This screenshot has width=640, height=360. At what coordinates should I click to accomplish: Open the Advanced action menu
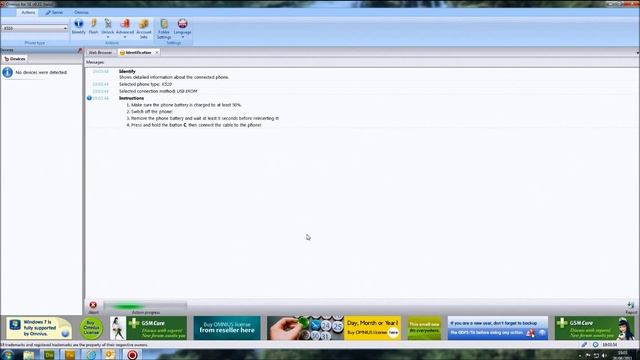125,29
